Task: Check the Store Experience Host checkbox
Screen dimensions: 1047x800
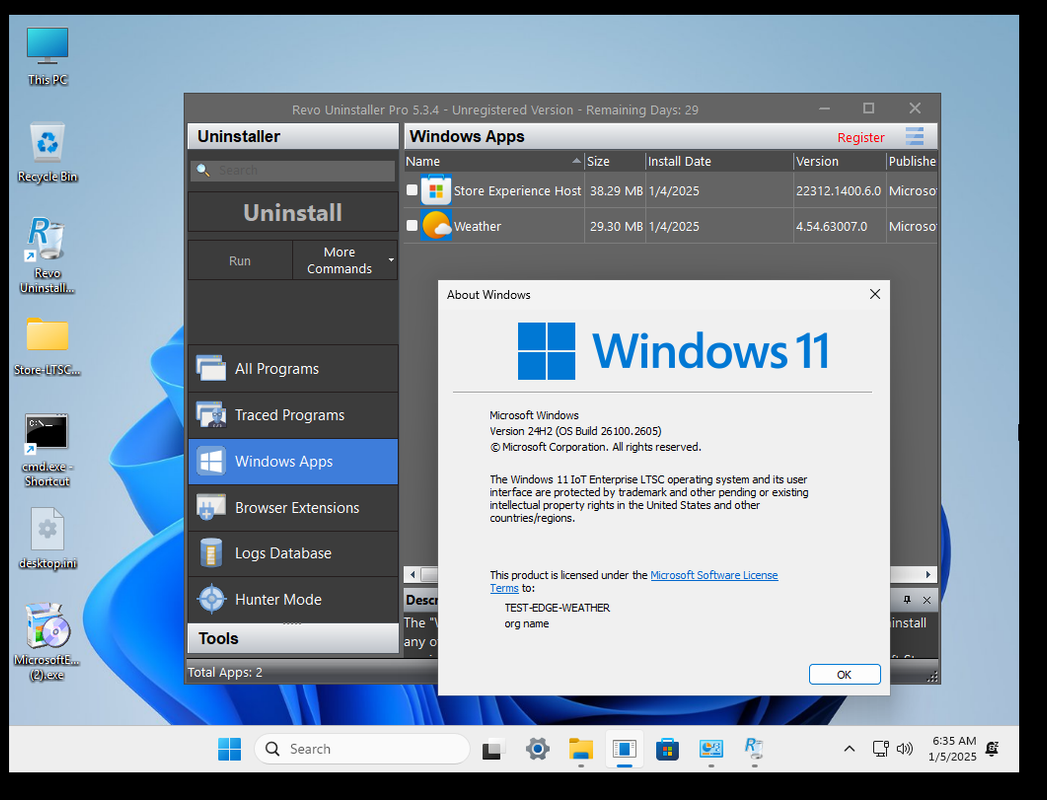Action: click(x=412, y=190)
